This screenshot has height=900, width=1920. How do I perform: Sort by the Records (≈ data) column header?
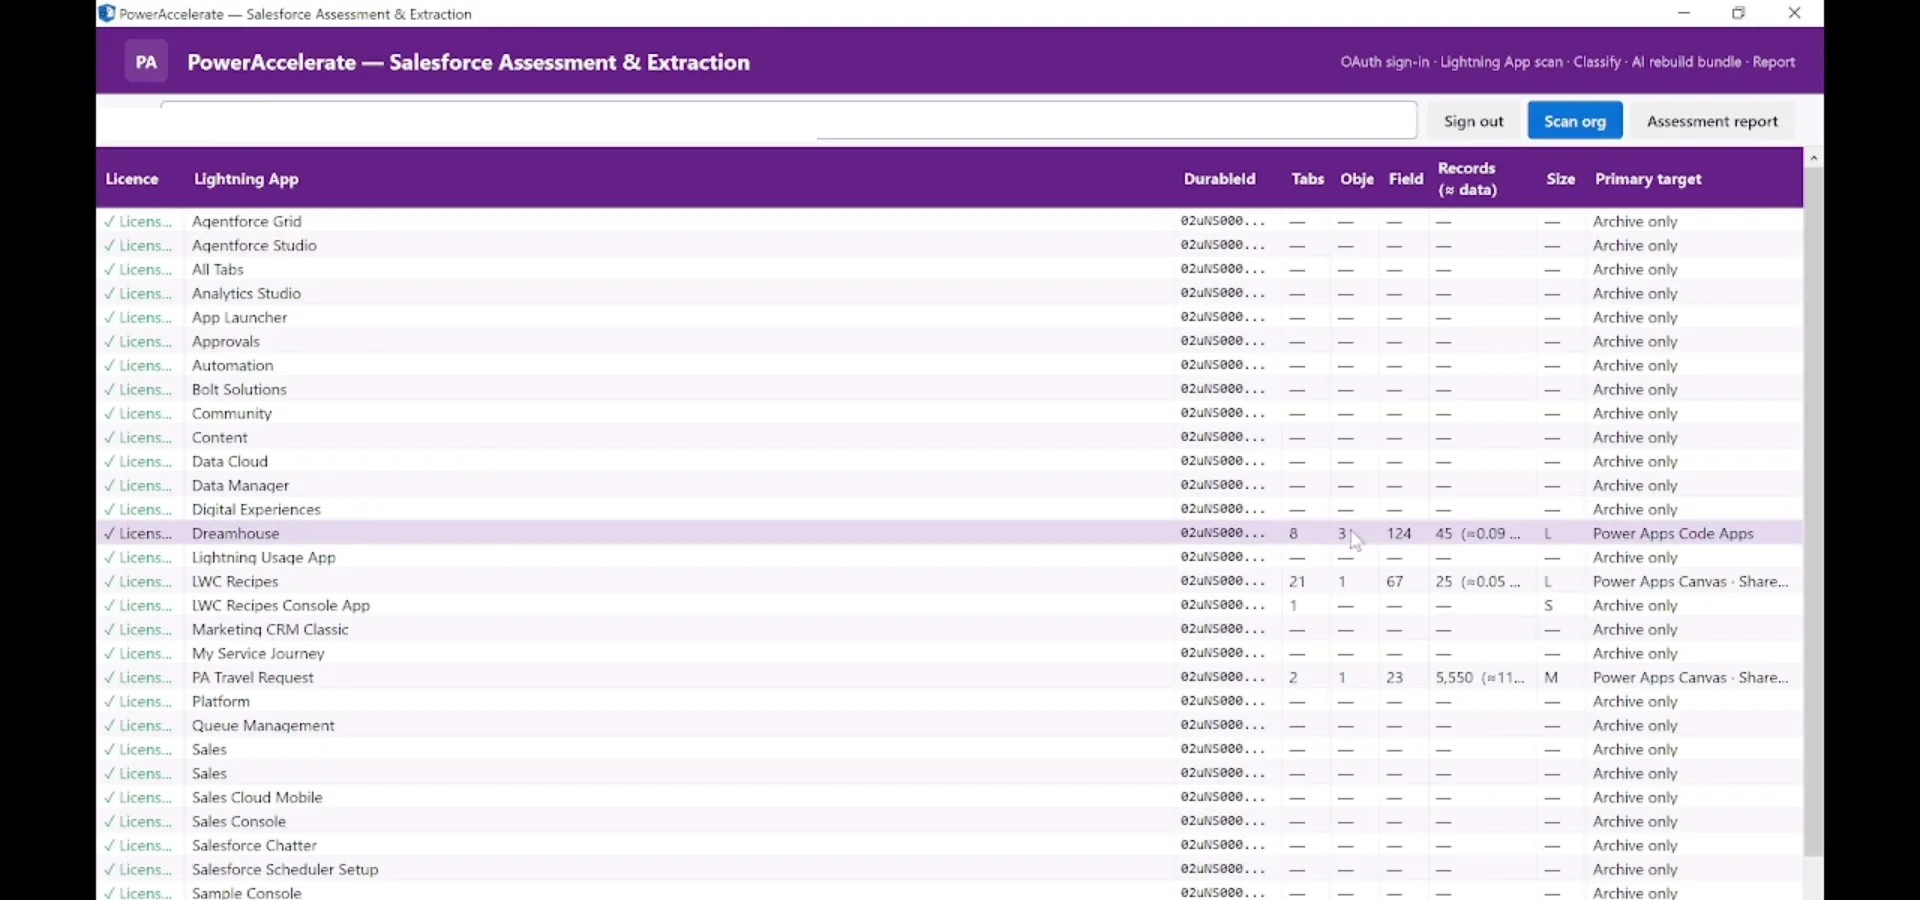(x=1467, y=179)
